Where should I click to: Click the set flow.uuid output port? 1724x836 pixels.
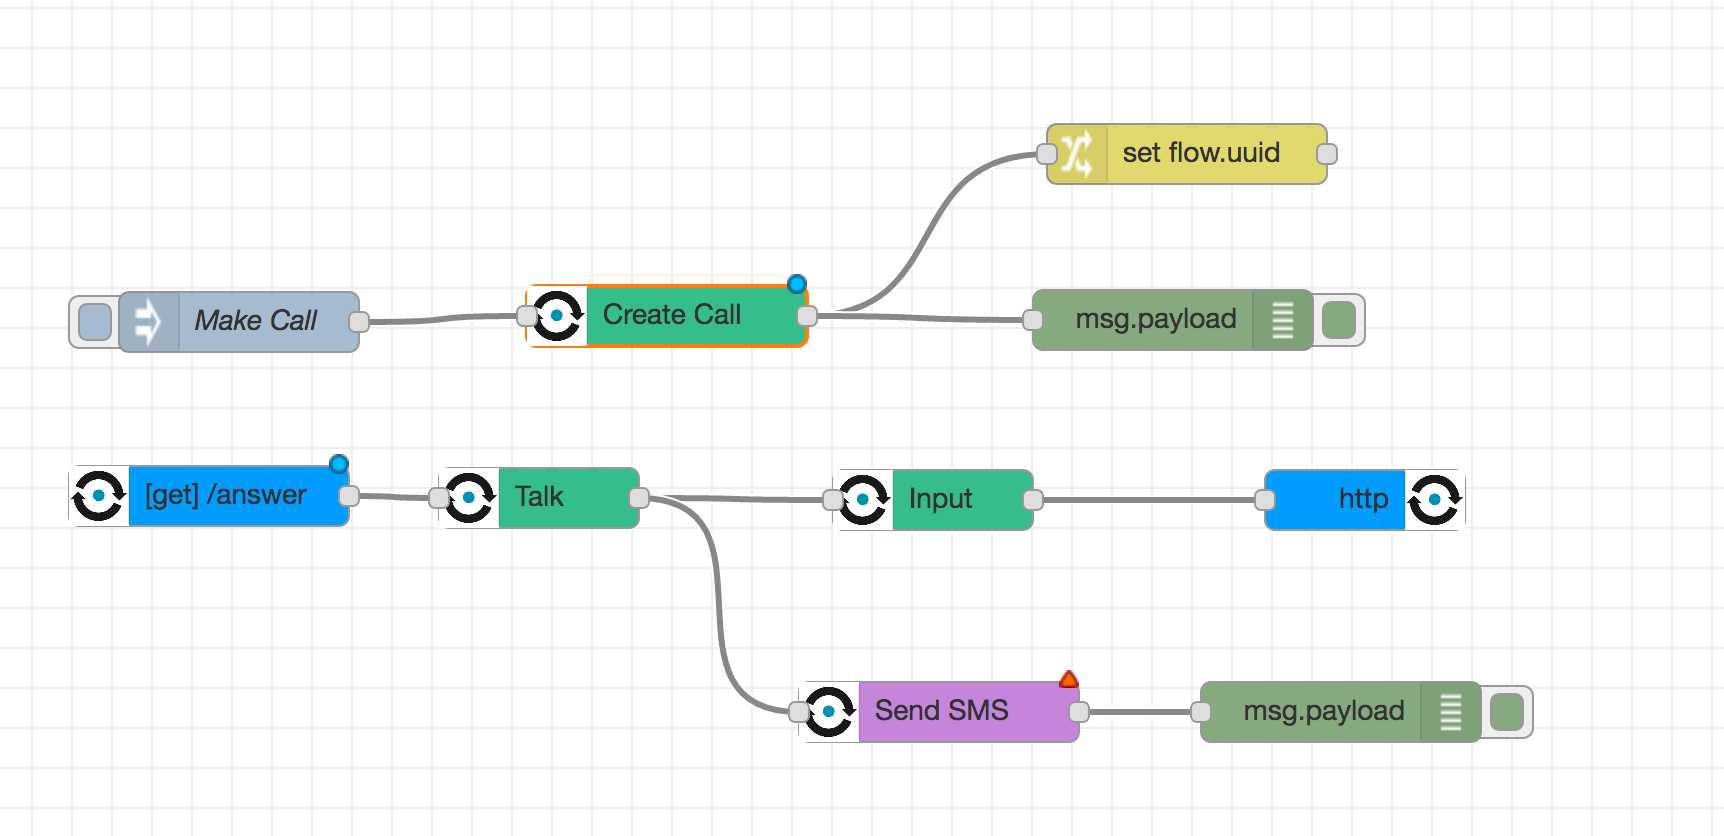[x=1327, y=154]
